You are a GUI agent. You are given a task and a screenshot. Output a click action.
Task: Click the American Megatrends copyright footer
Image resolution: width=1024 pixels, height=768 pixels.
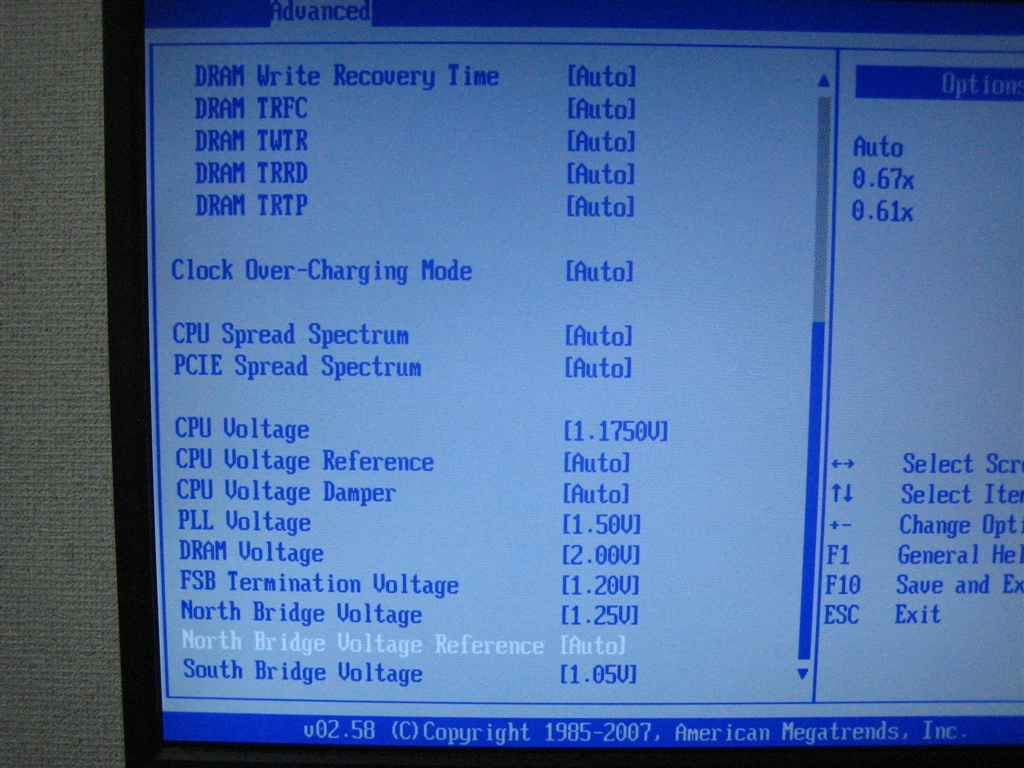[635, 731]
